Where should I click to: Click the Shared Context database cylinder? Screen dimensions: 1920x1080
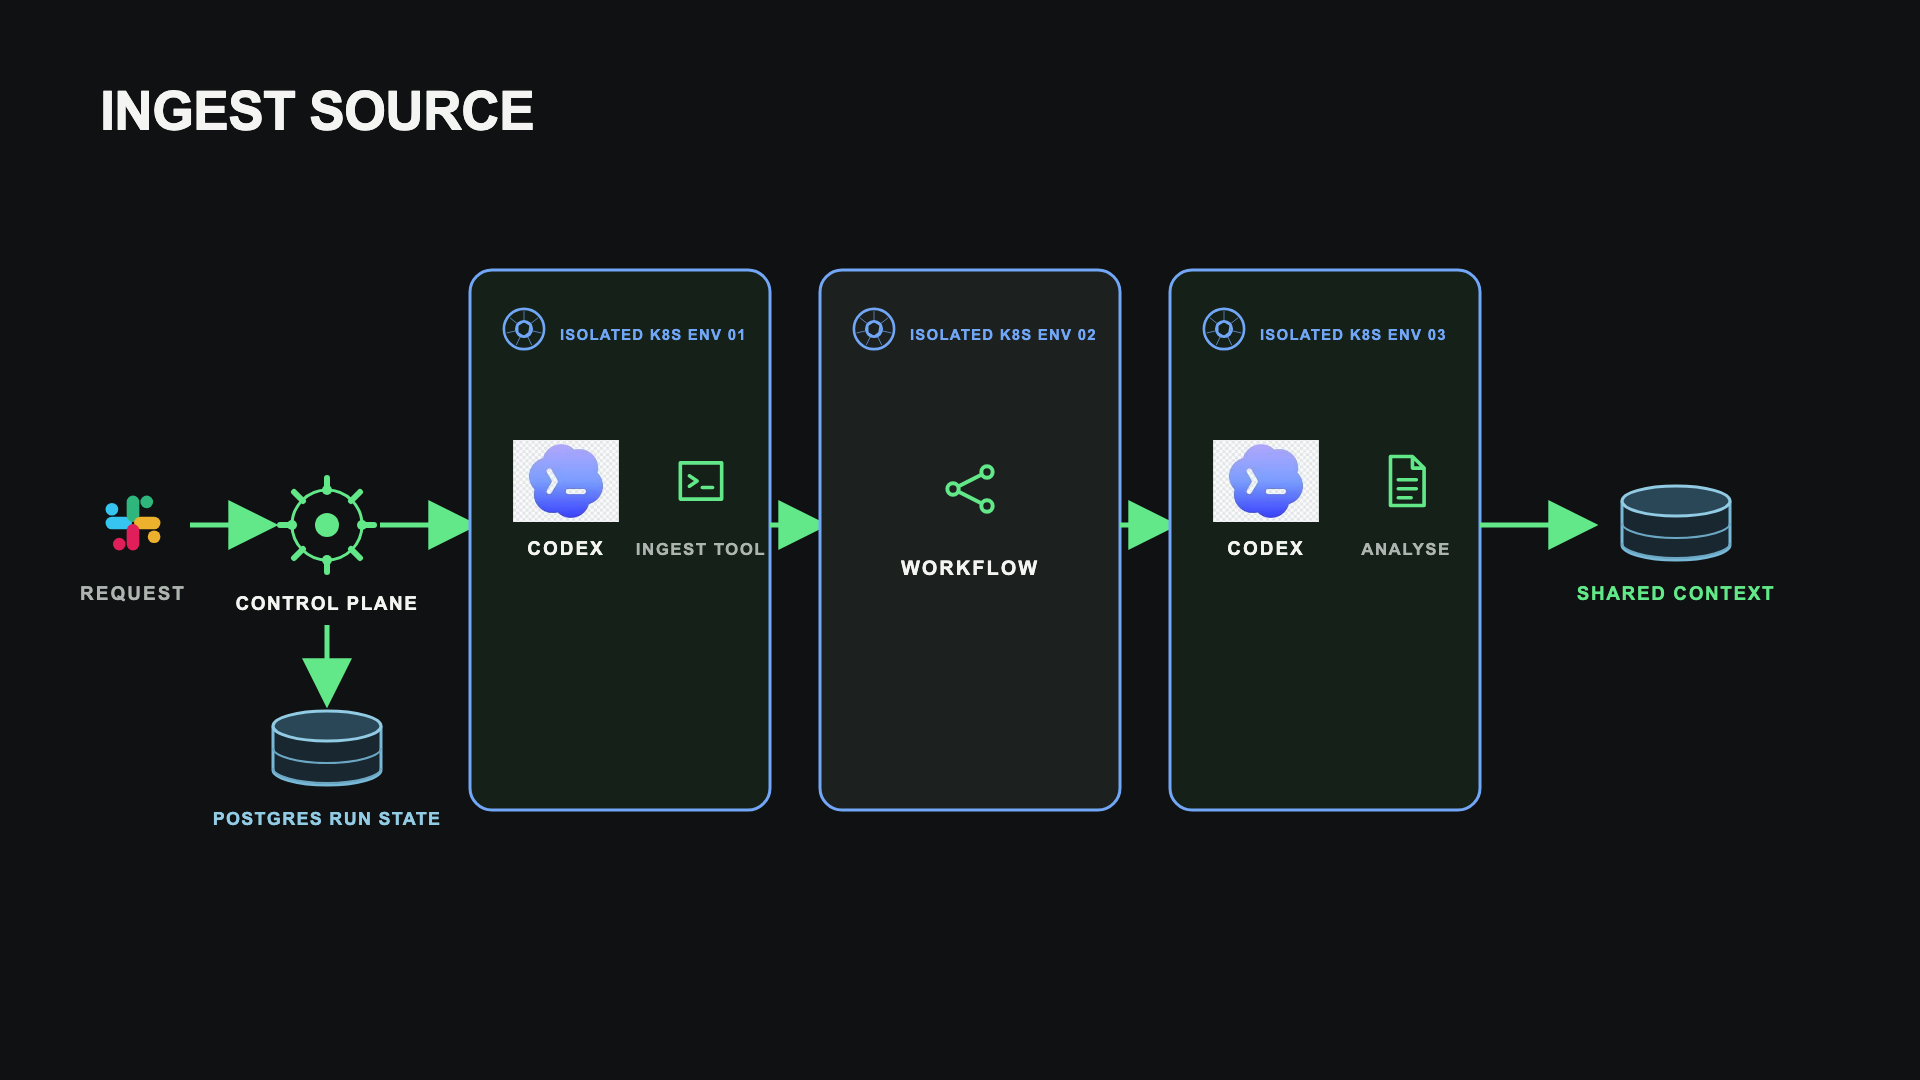pos(1676,523)
